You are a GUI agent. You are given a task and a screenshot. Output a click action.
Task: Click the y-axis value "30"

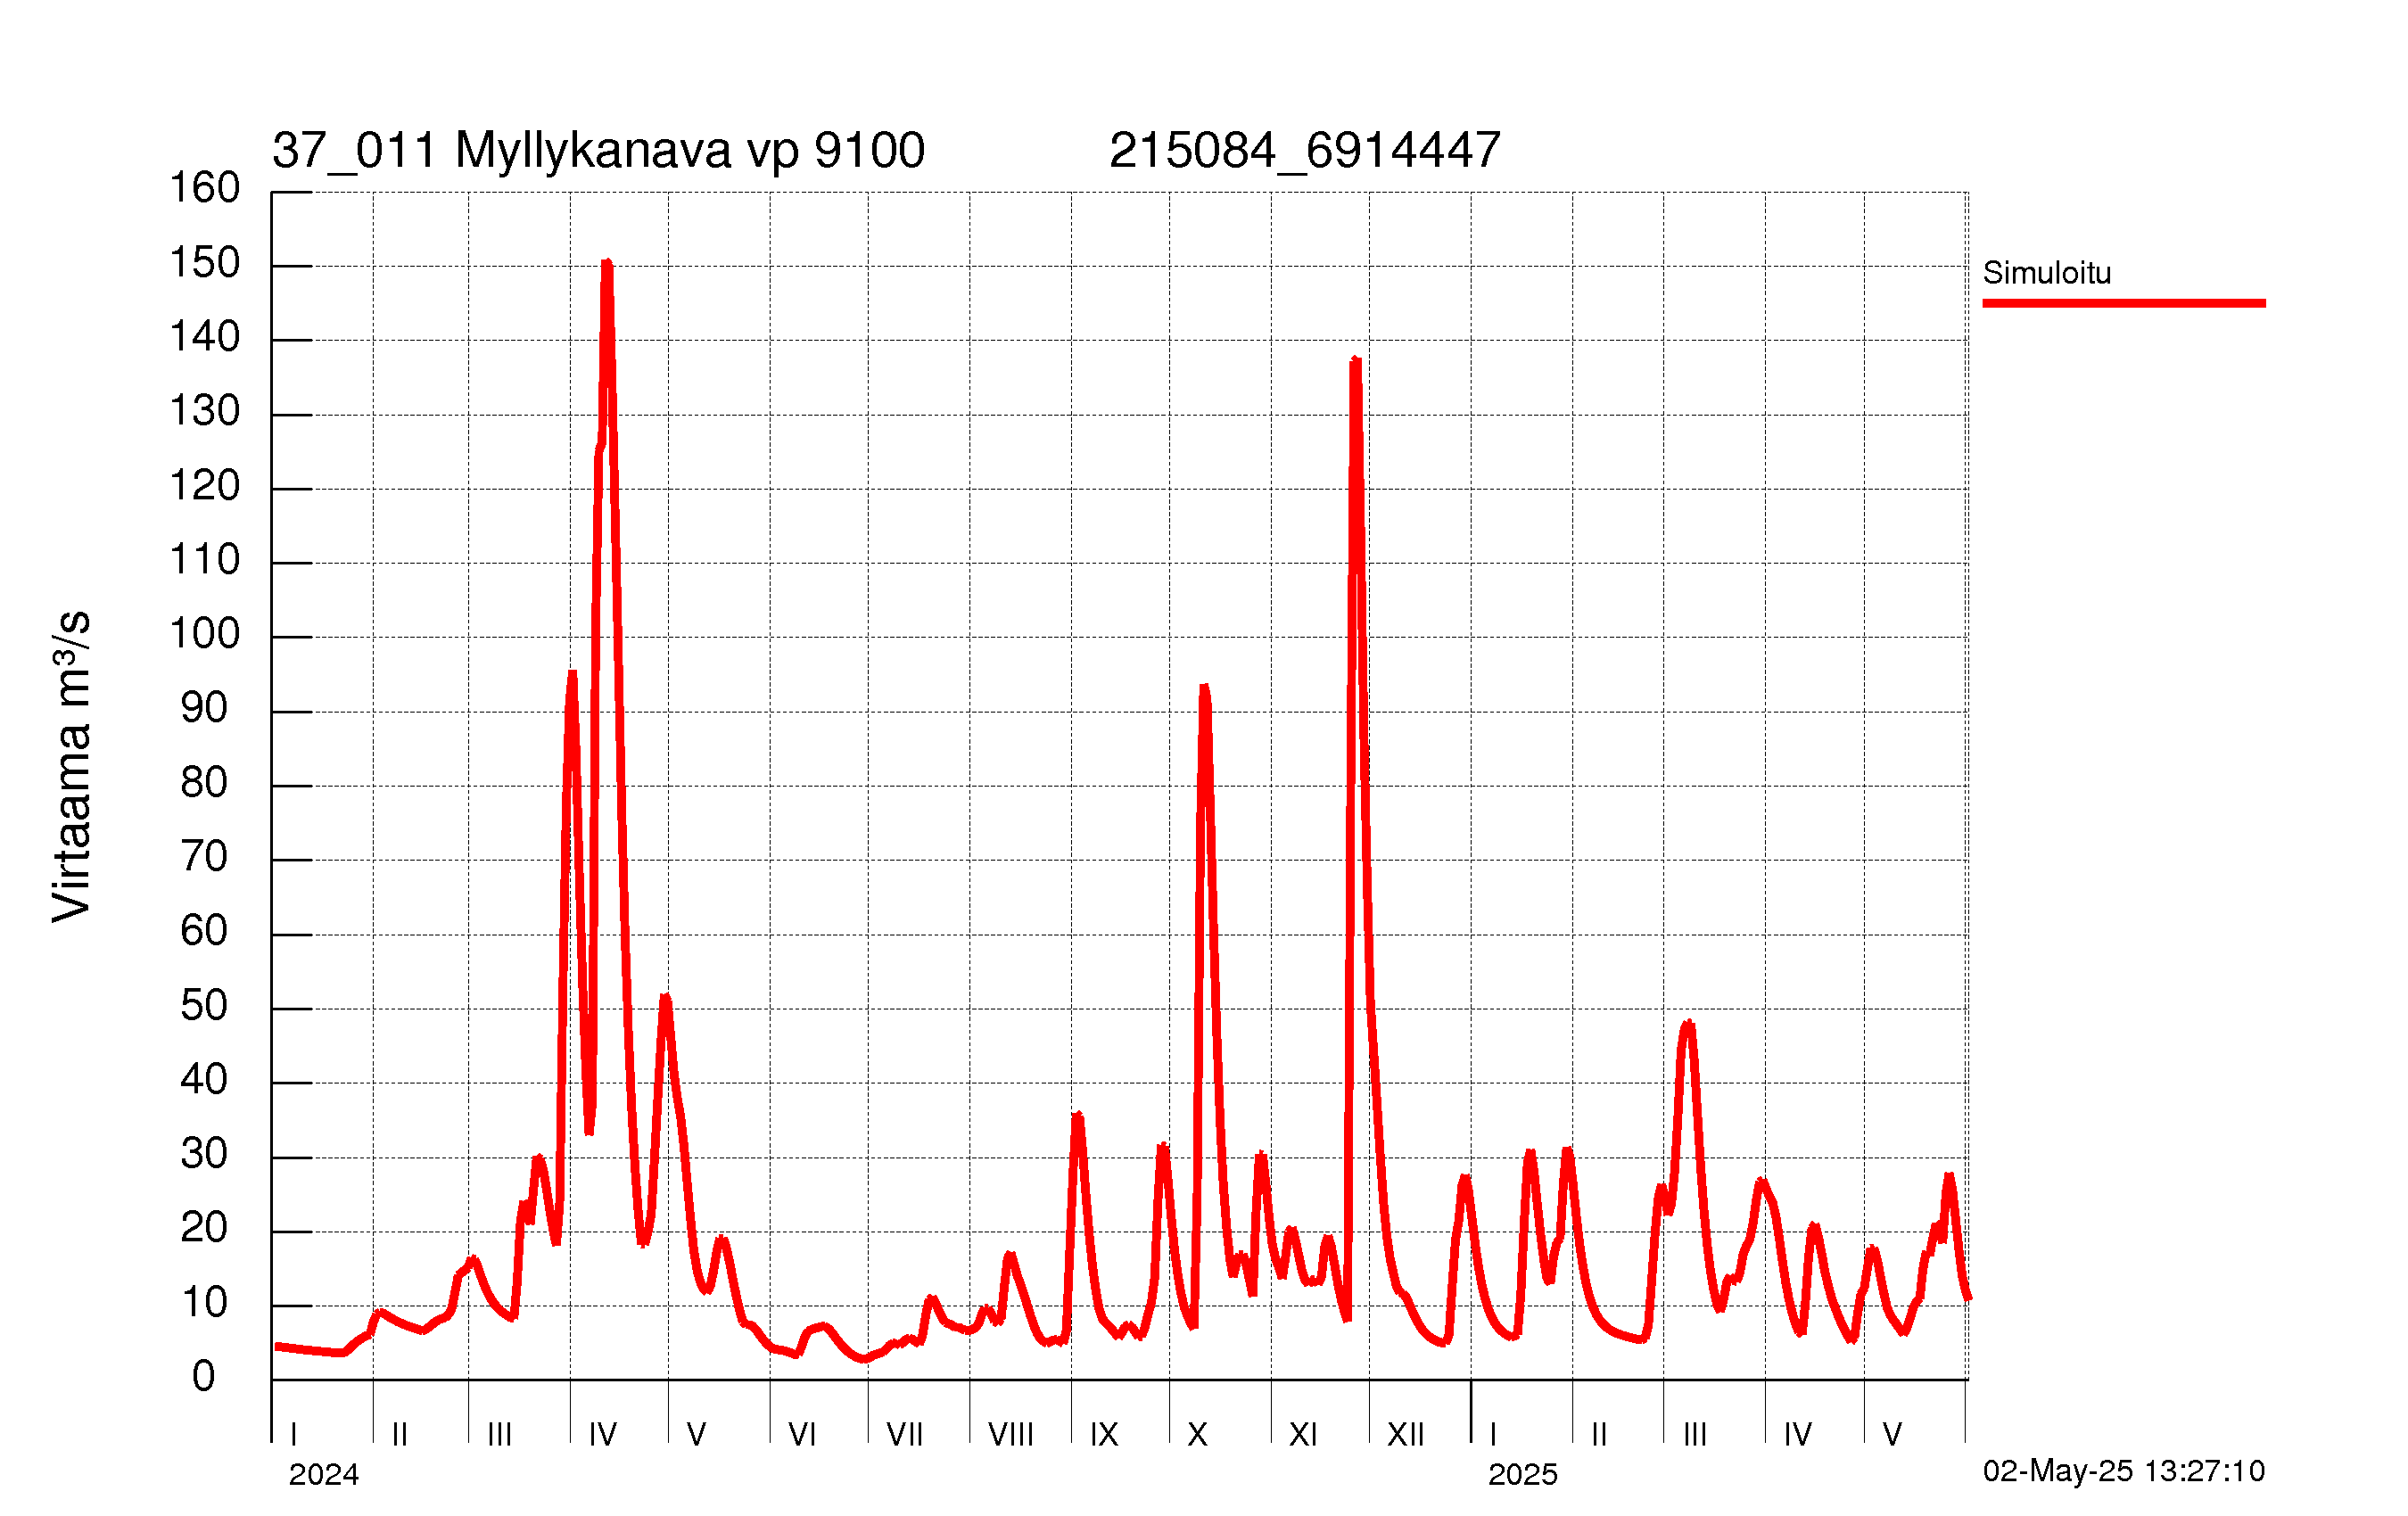click(x=204, y=1154)
